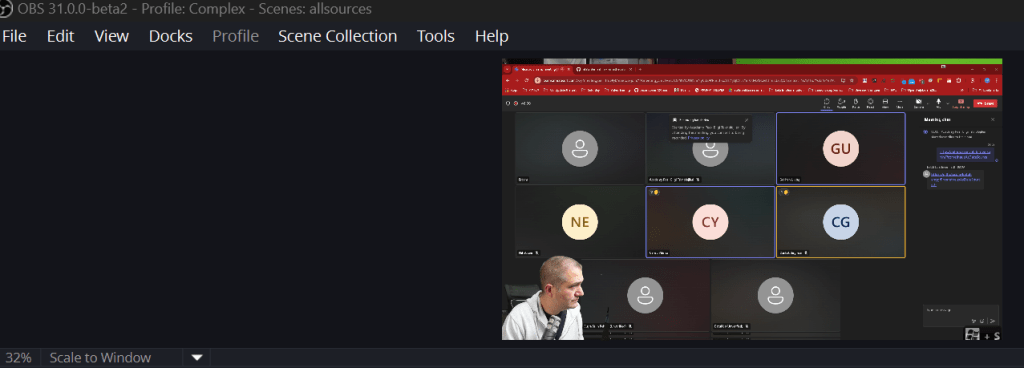Close the Meeting chat panel
Image resolution: width=1024 pixels, height=368 pixels.
(x=993, y=119)
